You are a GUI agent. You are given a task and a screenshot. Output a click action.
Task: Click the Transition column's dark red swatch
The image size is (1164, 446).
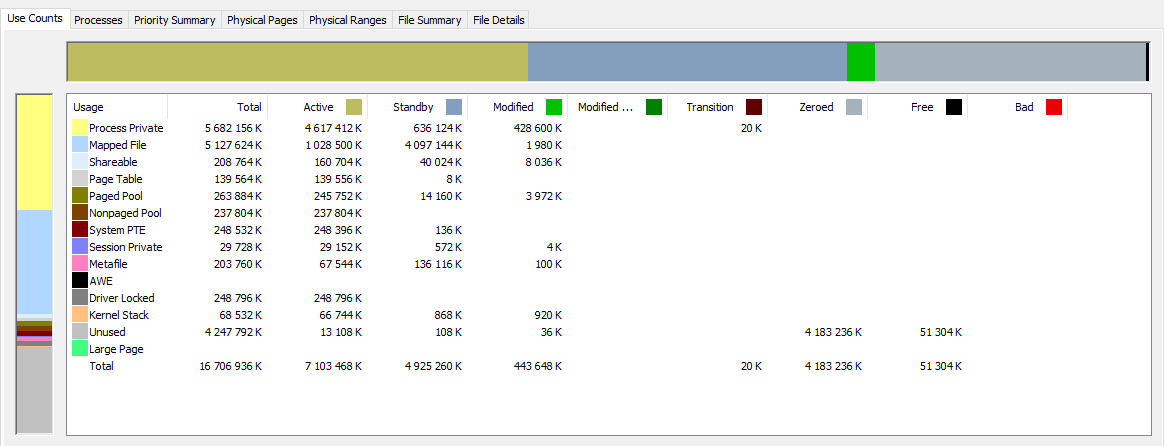coord(754,107)
